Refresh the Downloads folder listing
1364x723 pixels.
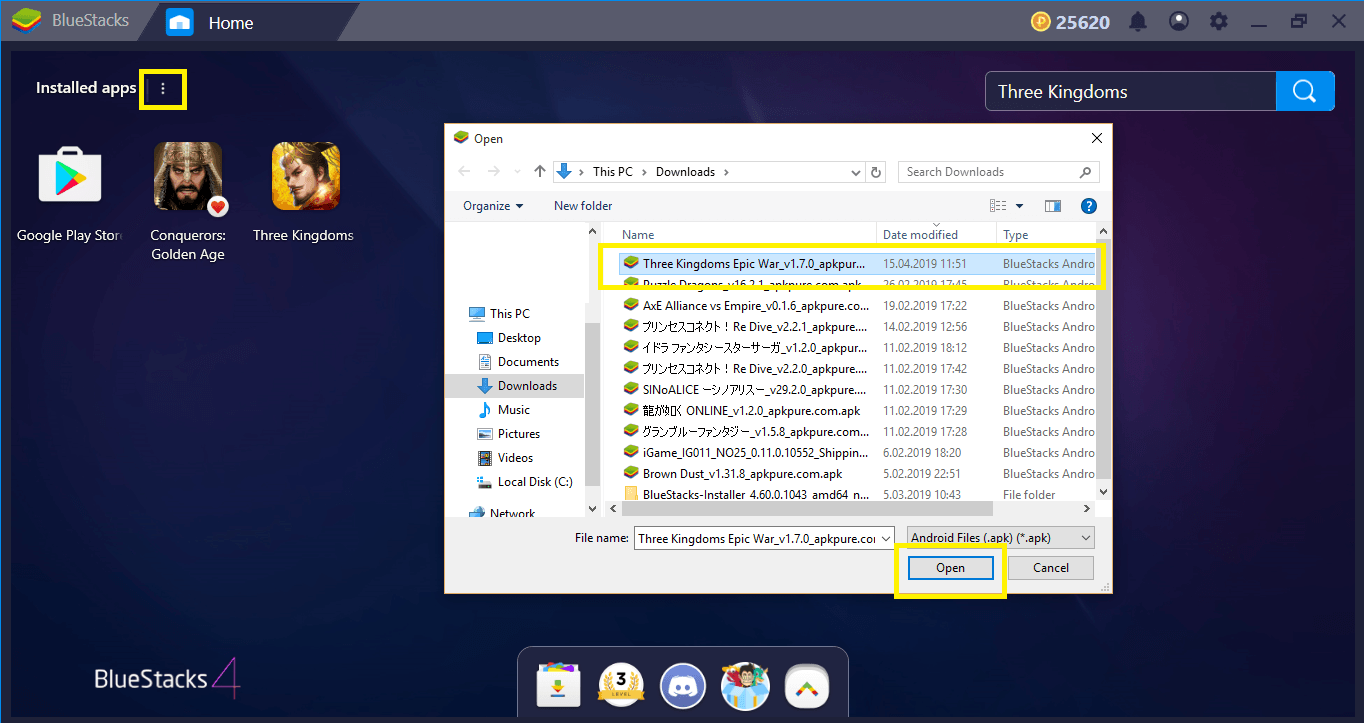[x=877, y=172]
